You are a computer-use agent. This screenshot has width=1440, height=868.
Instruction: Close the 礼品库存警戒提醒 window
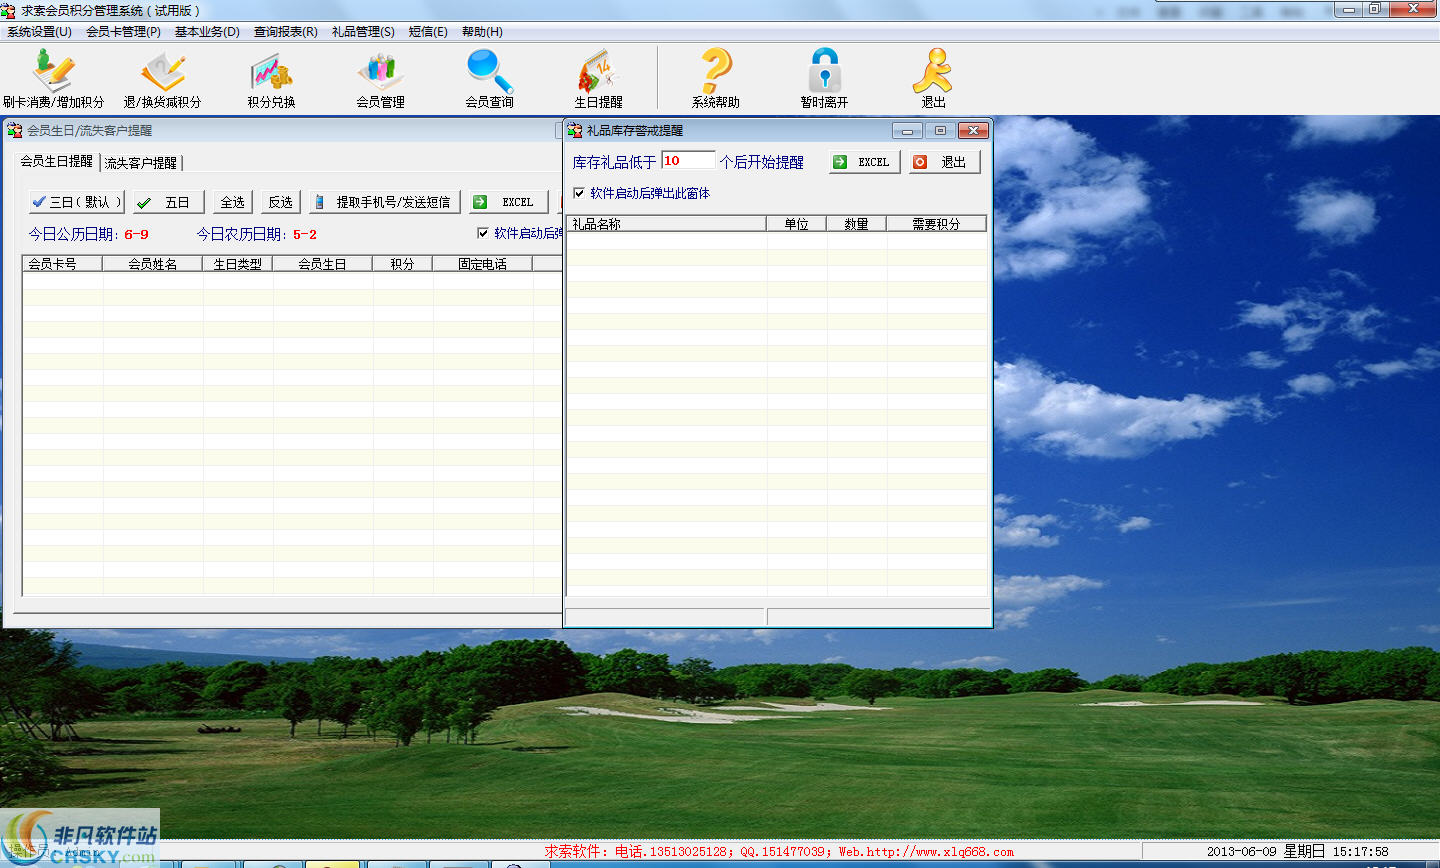[973, 131]
